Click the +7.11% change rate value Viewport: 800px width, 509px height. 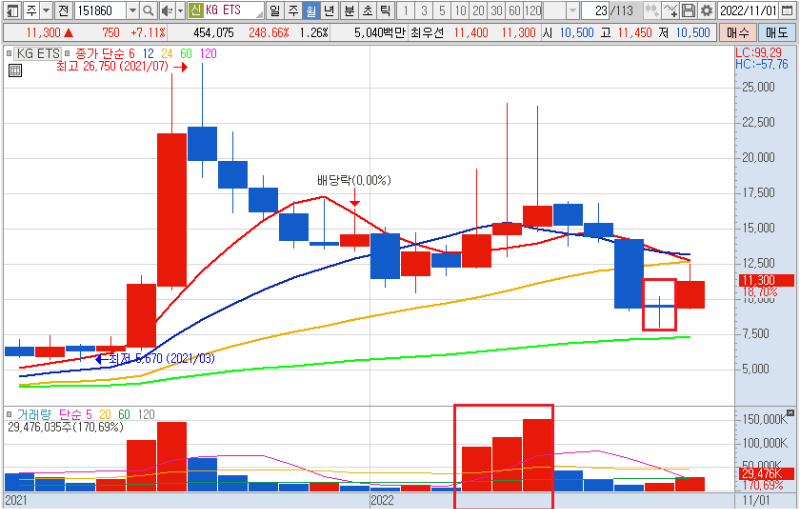click(148, 33)
